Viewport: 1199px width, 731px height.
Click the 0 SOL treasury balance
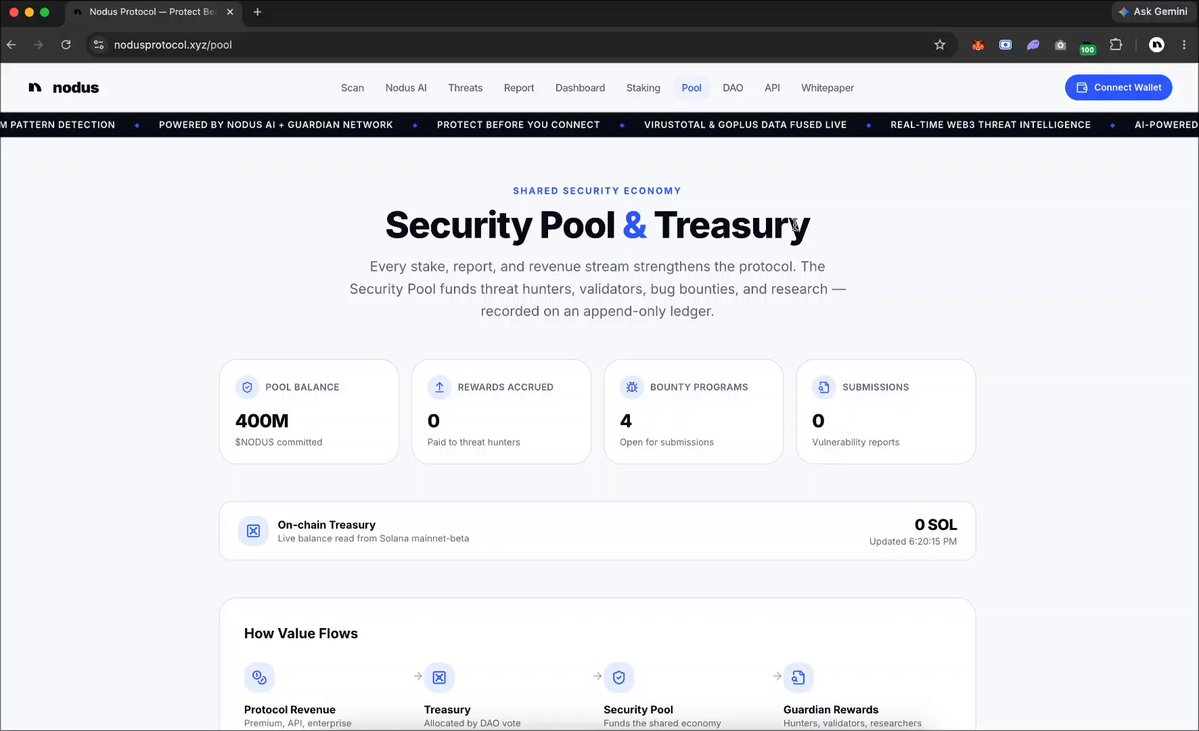click(x=936, y=525)
